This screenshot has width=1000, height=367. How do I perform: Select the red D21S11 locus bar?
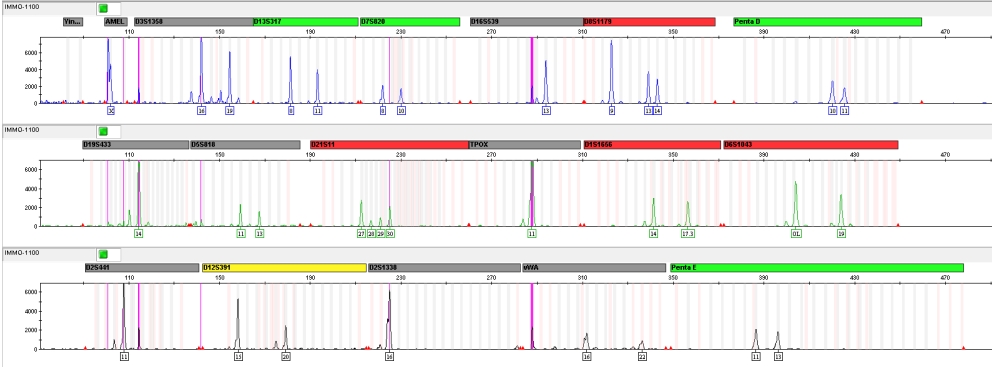pyautogui.click(x=389, y=145)
